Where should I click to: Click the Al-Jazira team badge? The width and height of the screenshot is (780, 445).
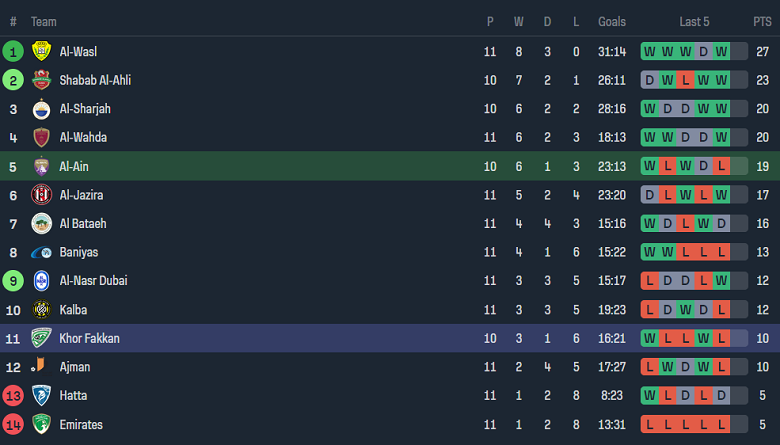41,195
